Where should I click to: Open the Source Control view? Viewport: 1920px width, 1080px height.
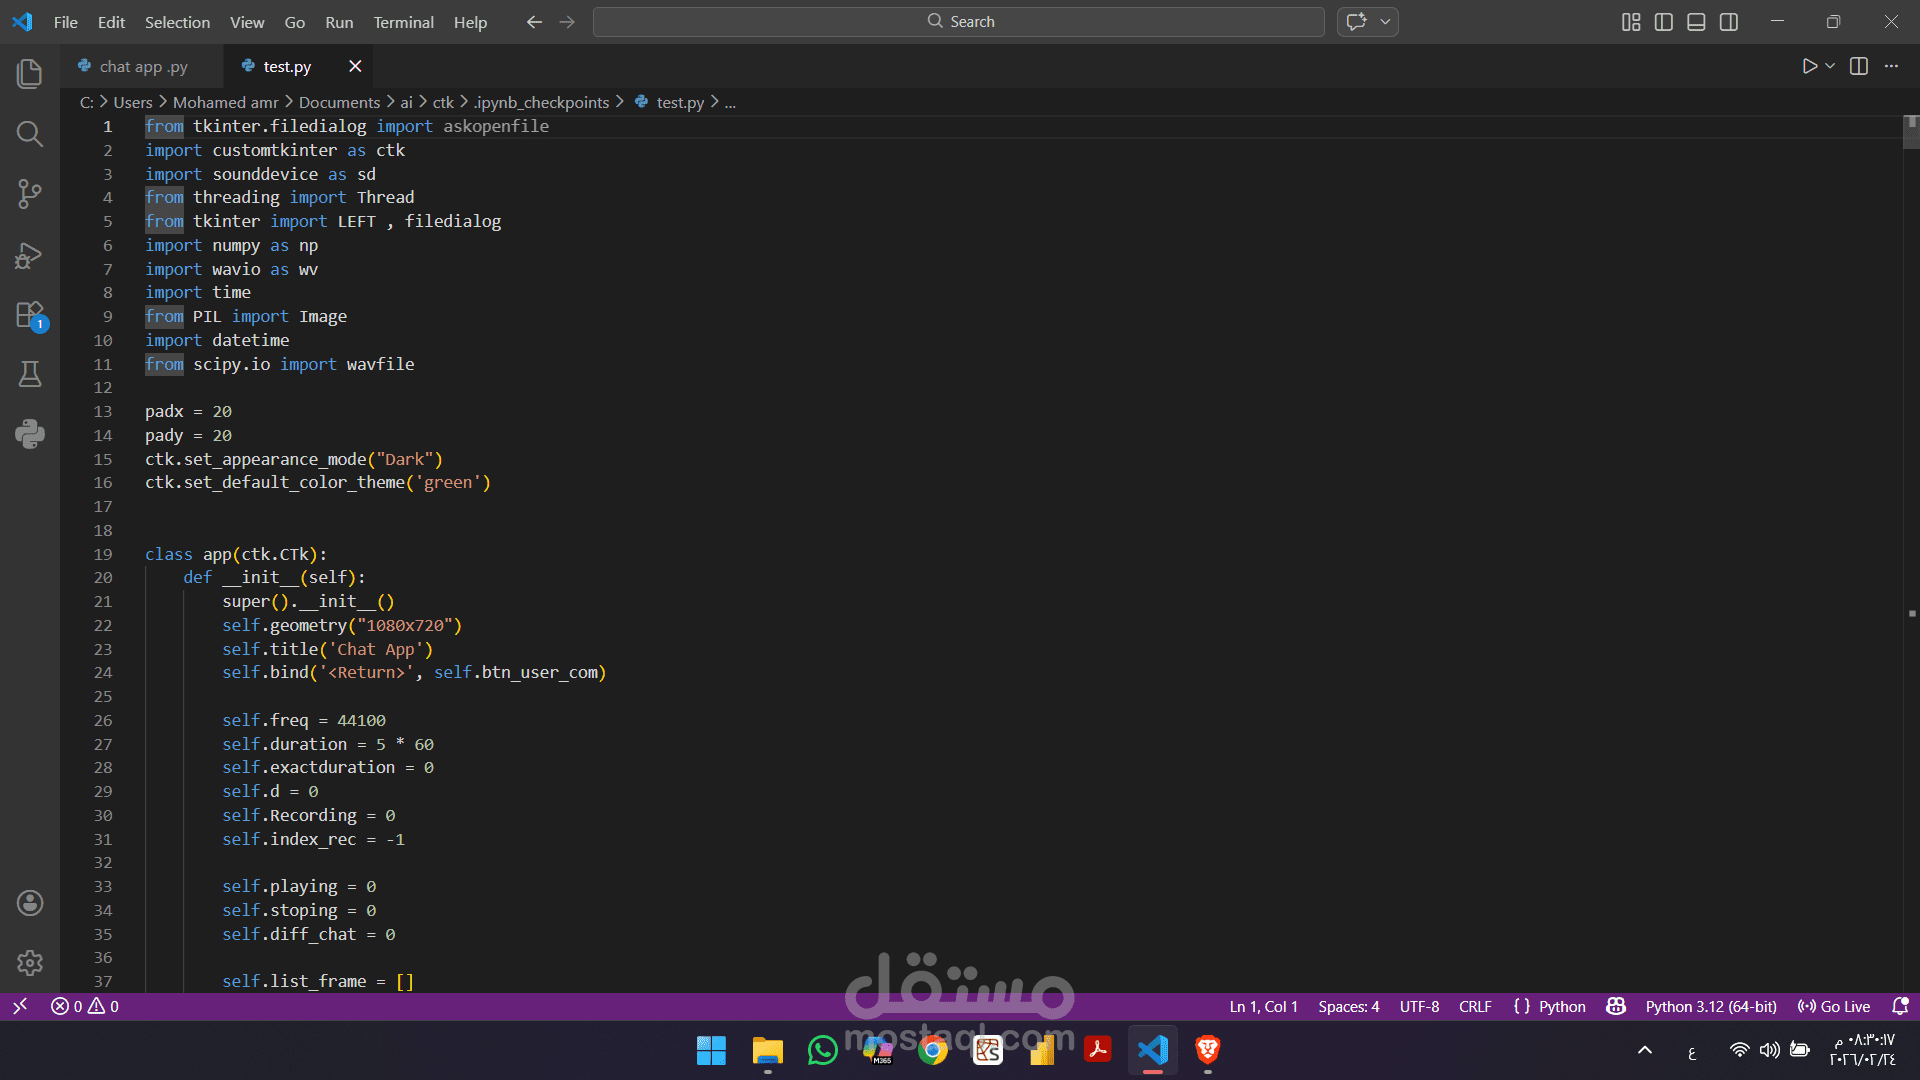tap(30, 194)
